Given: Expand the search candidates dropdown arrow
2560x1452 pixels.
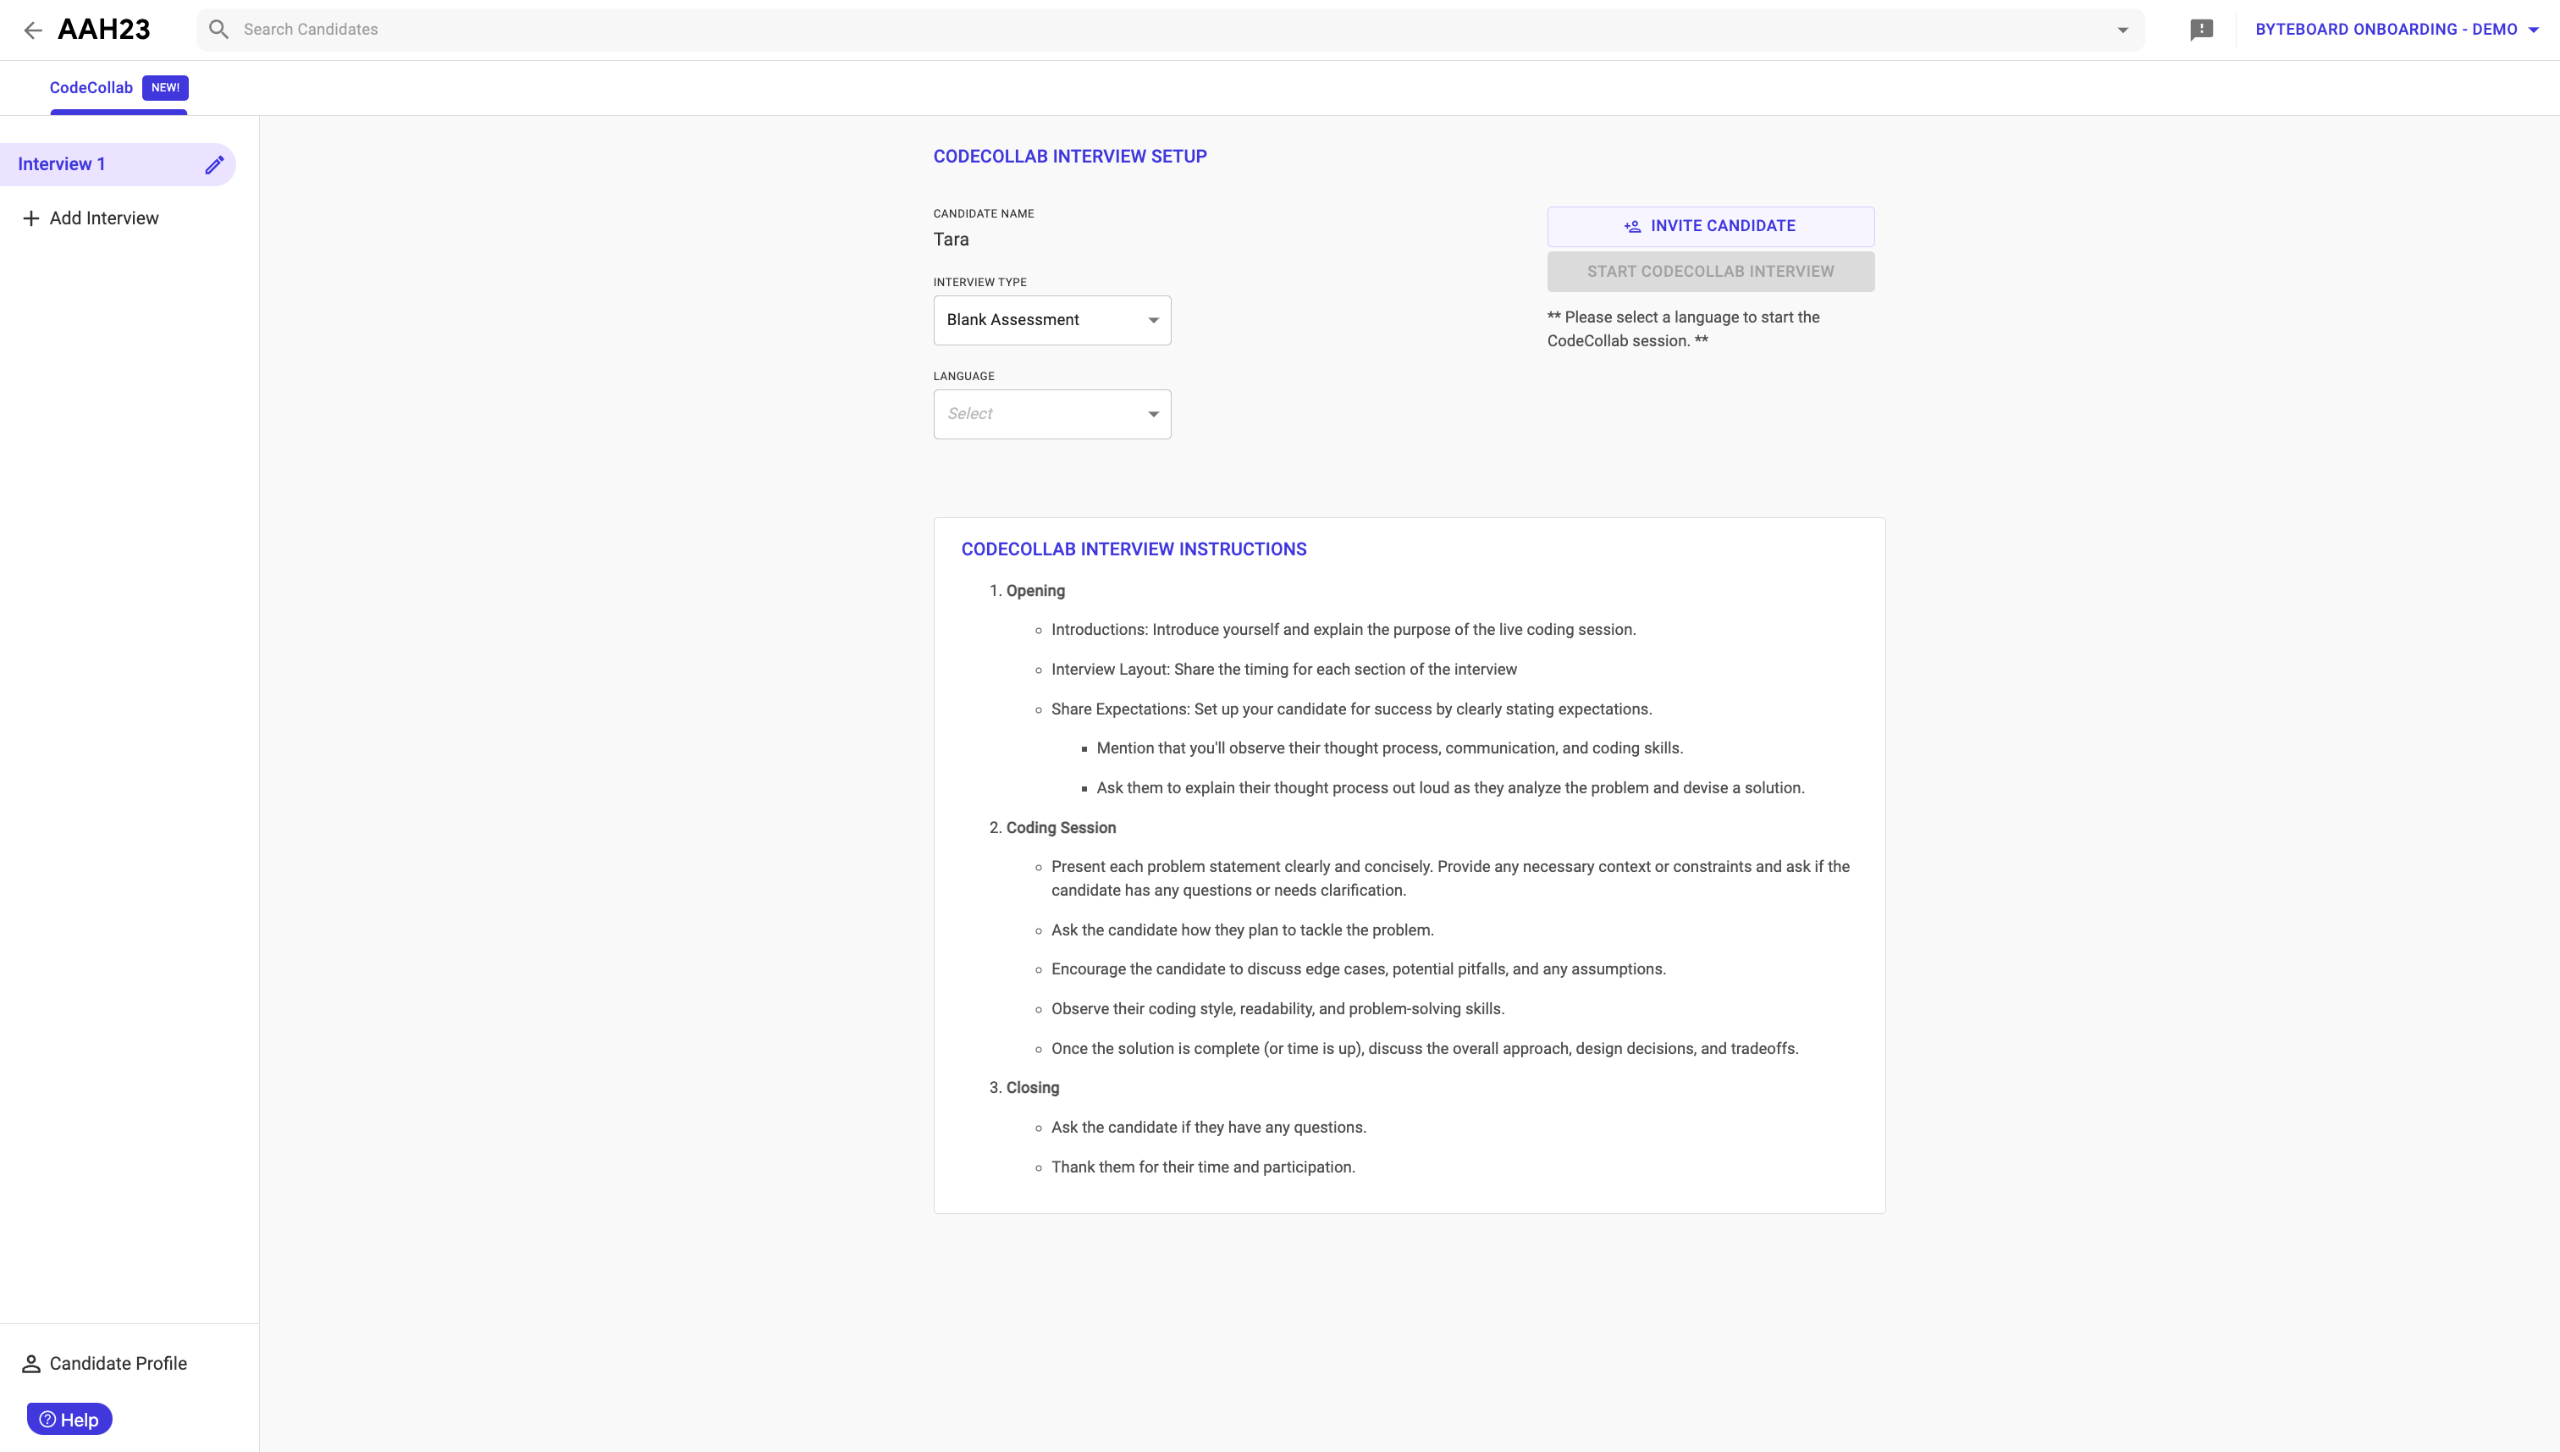Looking at the screenshot, I should pyautogui.click(x=2122, y=30).
